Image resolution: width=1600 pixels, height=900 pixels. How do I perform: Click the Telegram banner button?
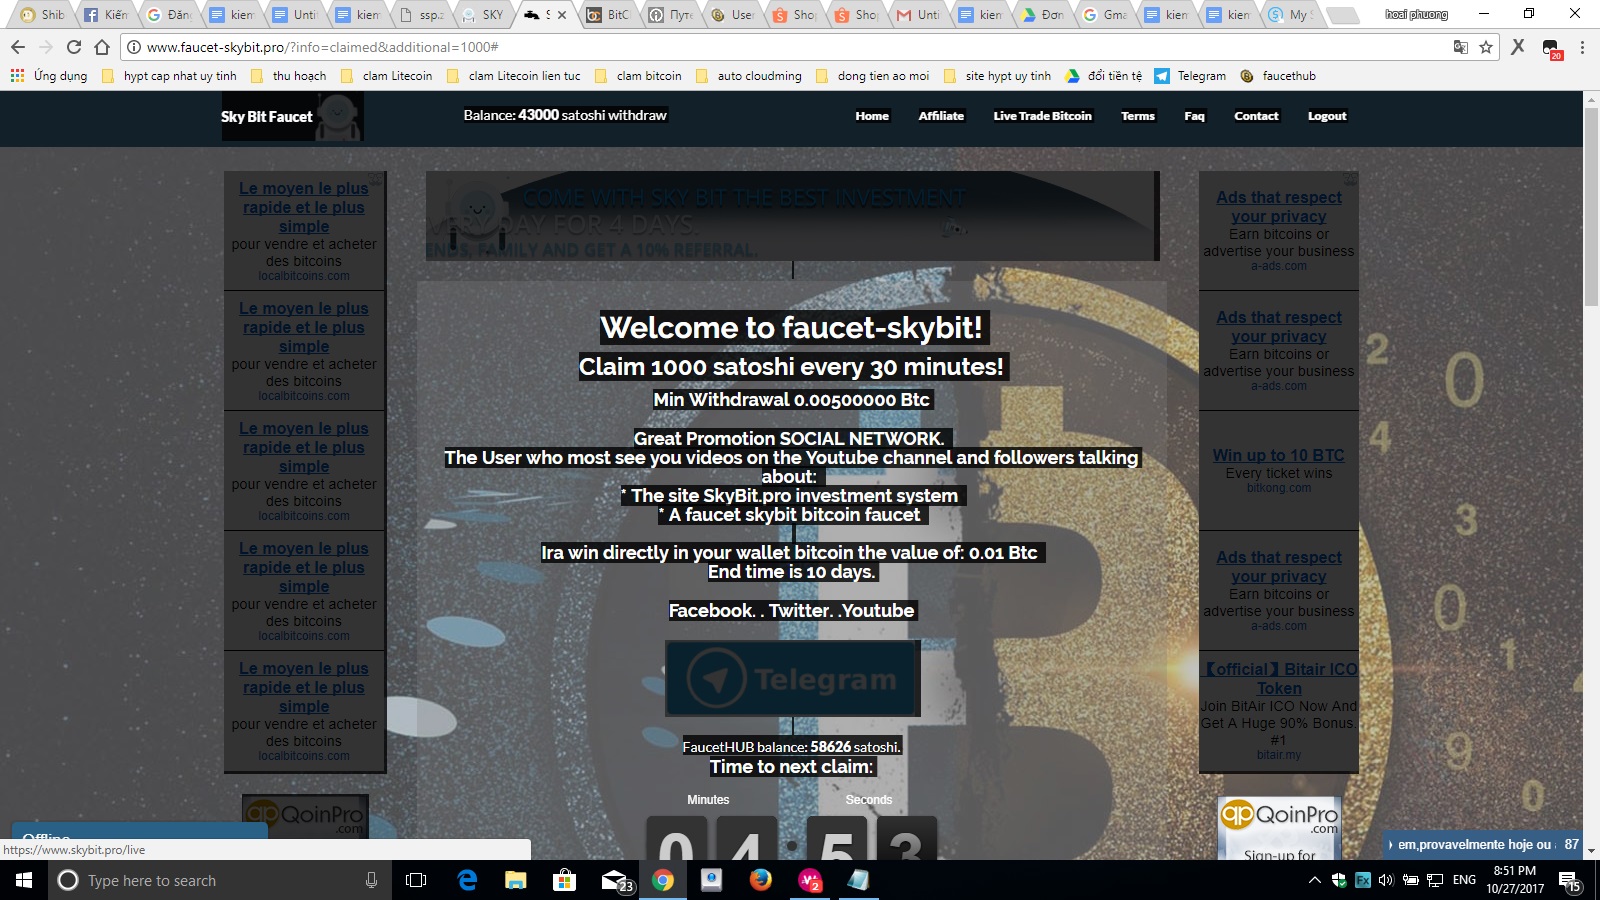(792, 679)
